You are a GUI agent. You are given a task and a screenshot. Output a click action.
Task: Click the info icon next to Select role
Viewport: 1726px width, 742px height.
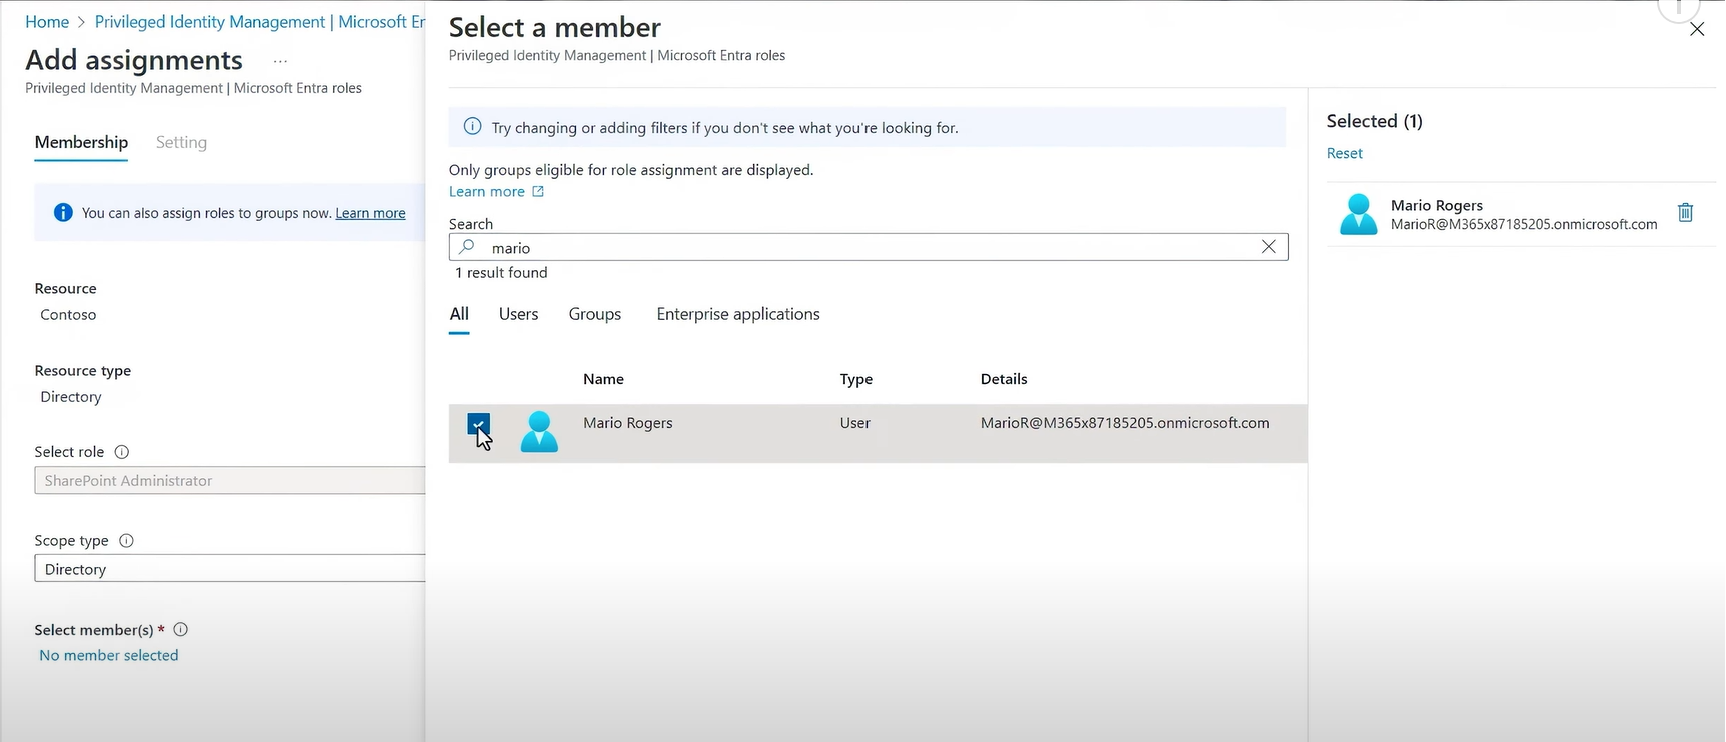pos(122,452)
